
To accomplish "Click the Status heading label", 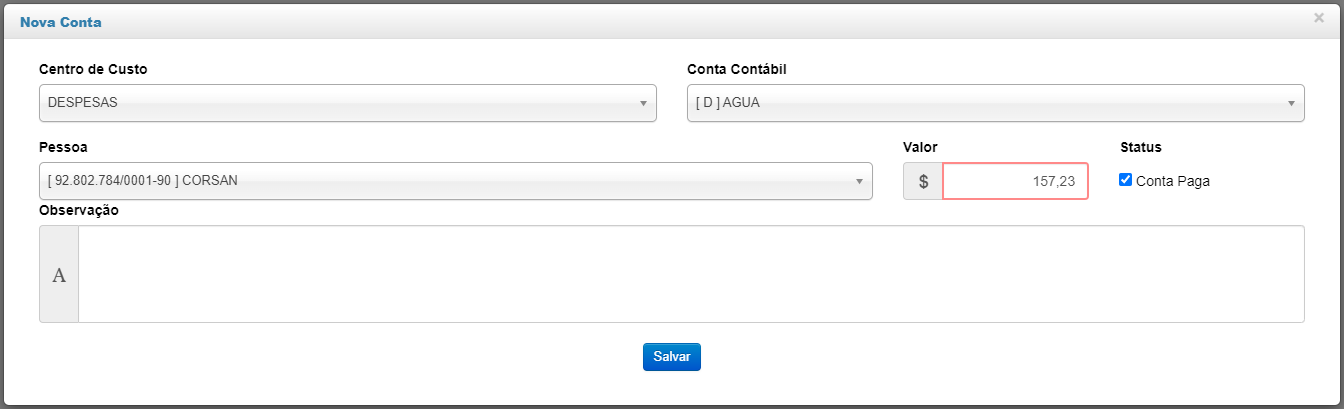I will 1141,147.
